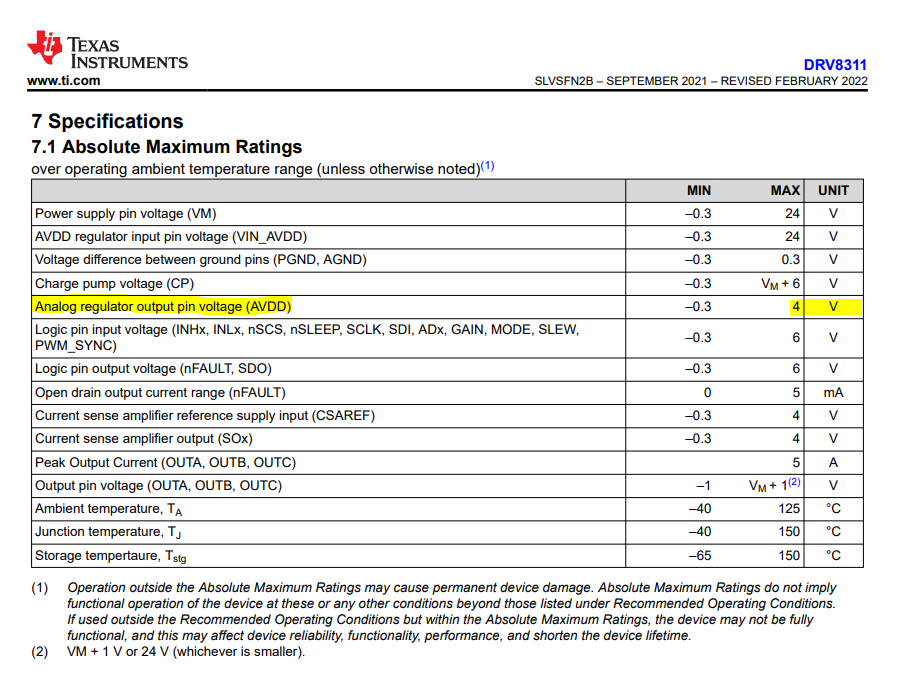
Task: Click the UNIT column header
Action: click(833, 190)
